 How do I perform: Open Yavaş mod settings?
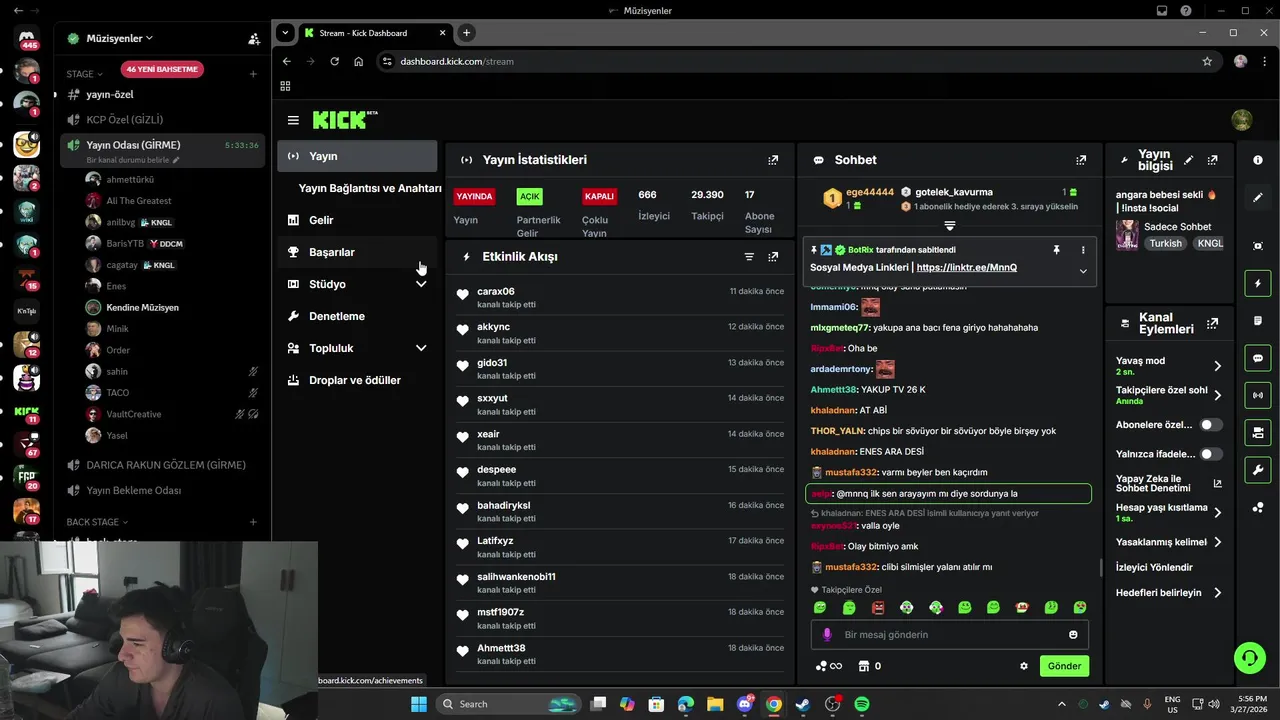click(1169, 365)
